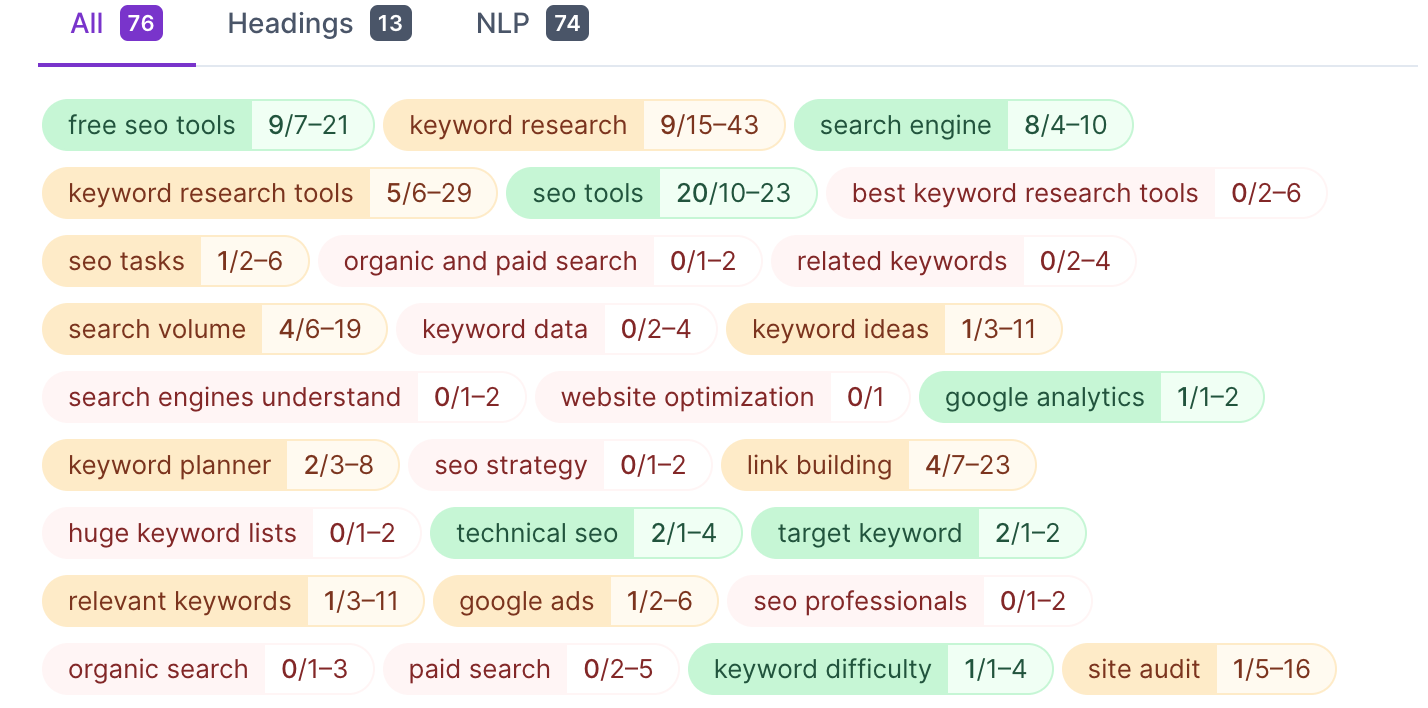This screenshot has height=708, width=1428.
Task: Select the related keywords tag
Action: point(954,261)
